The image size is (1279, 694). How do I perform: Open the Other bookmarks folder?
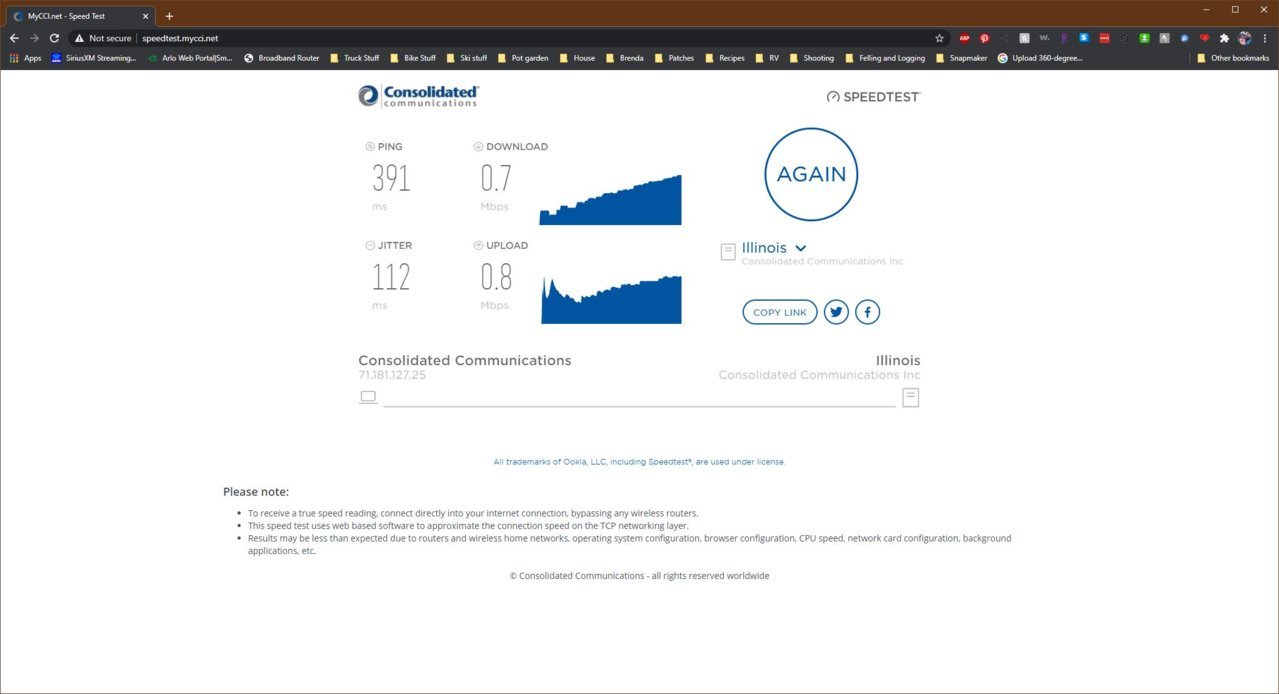(x=1233, y=58)
